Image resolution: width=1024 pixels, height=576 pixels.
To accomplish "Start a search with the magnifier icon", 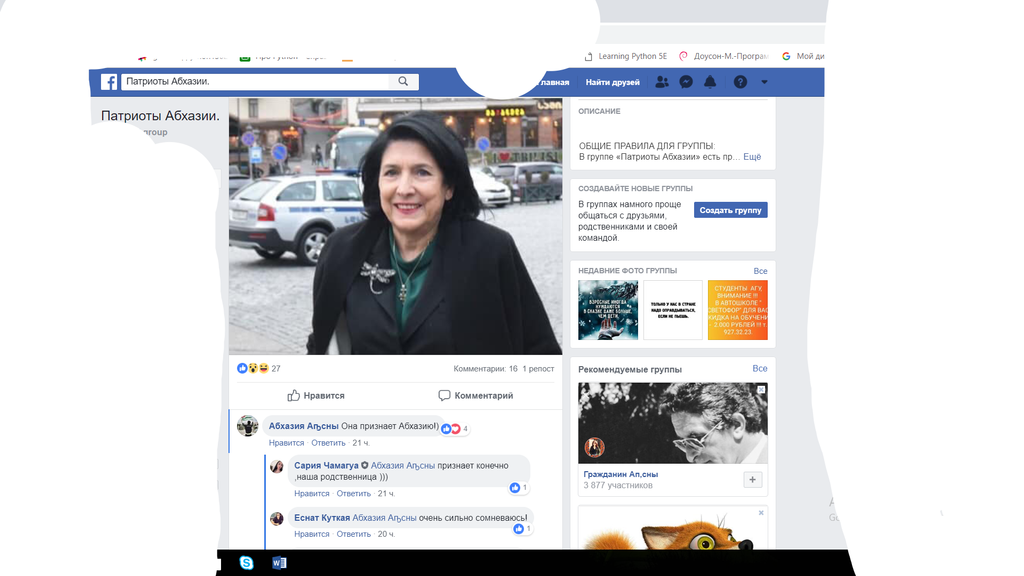I will pos(403,81).
